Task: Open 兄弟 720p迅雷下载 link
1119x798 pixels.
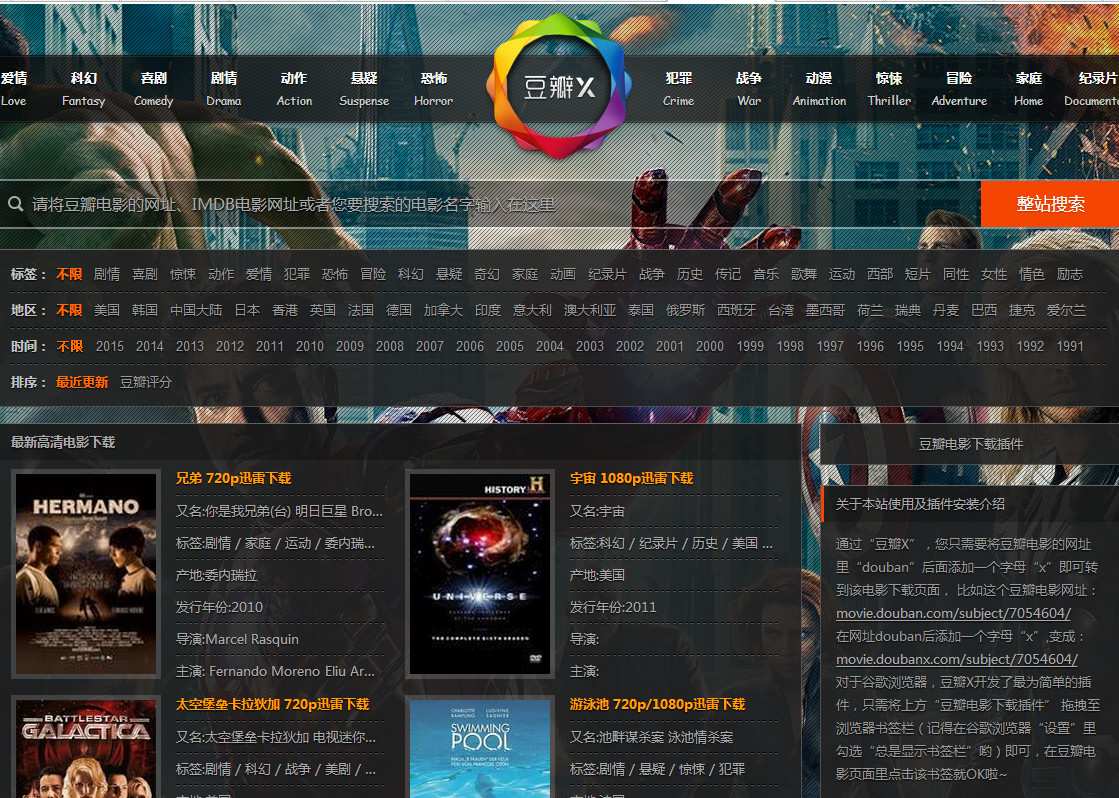Action: pyautogui.click(x=233, y=478)
